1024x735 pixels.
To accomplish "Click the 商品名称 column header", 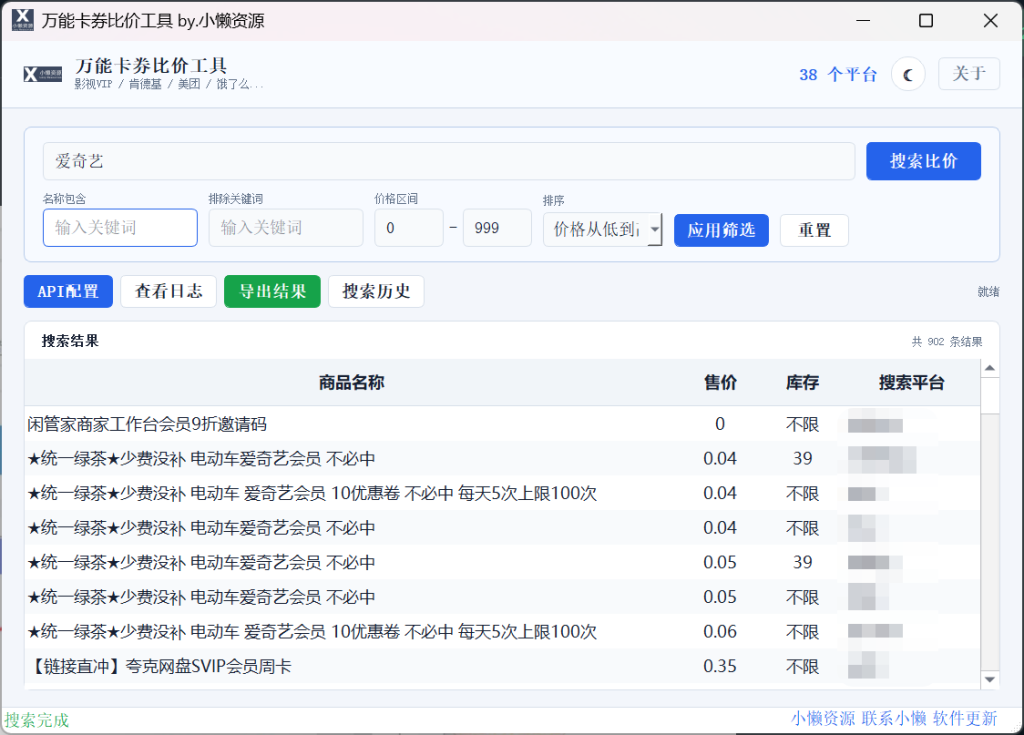I will (351, 382).
